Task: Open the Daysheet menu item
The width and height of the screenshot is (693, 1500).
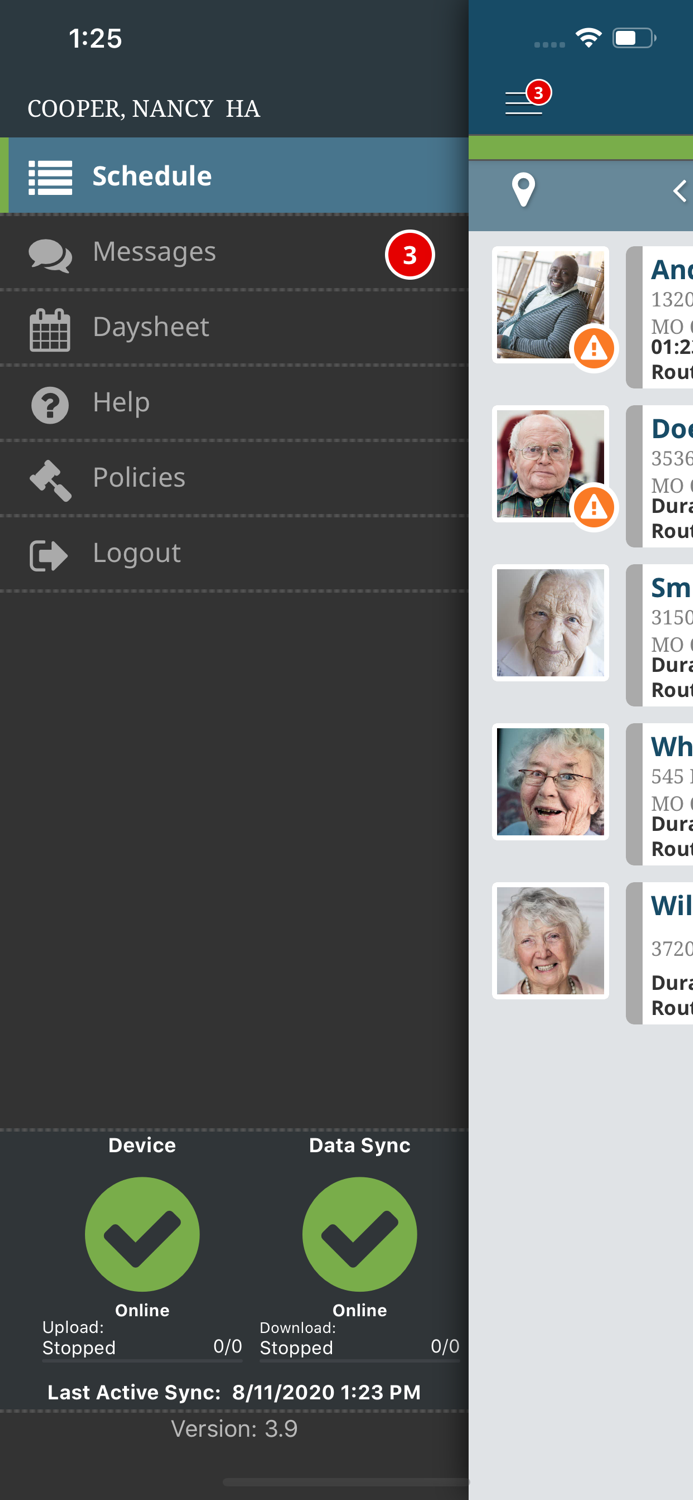Action: point(234,328)
